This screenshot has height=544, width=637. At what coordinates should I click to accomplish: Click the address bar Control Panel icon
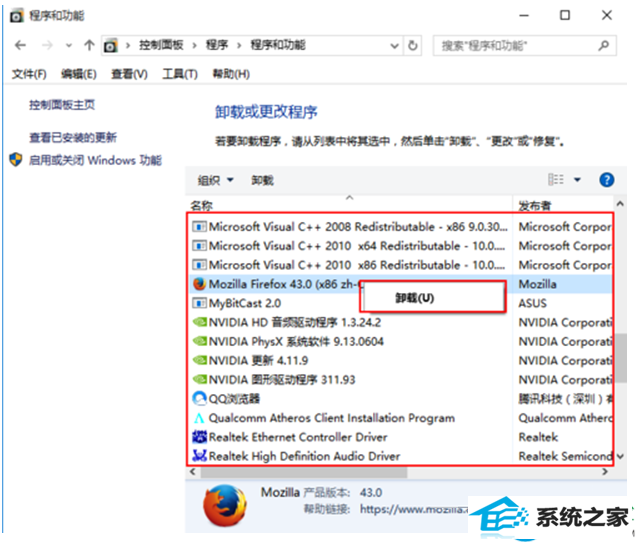(x=111, y=46)
